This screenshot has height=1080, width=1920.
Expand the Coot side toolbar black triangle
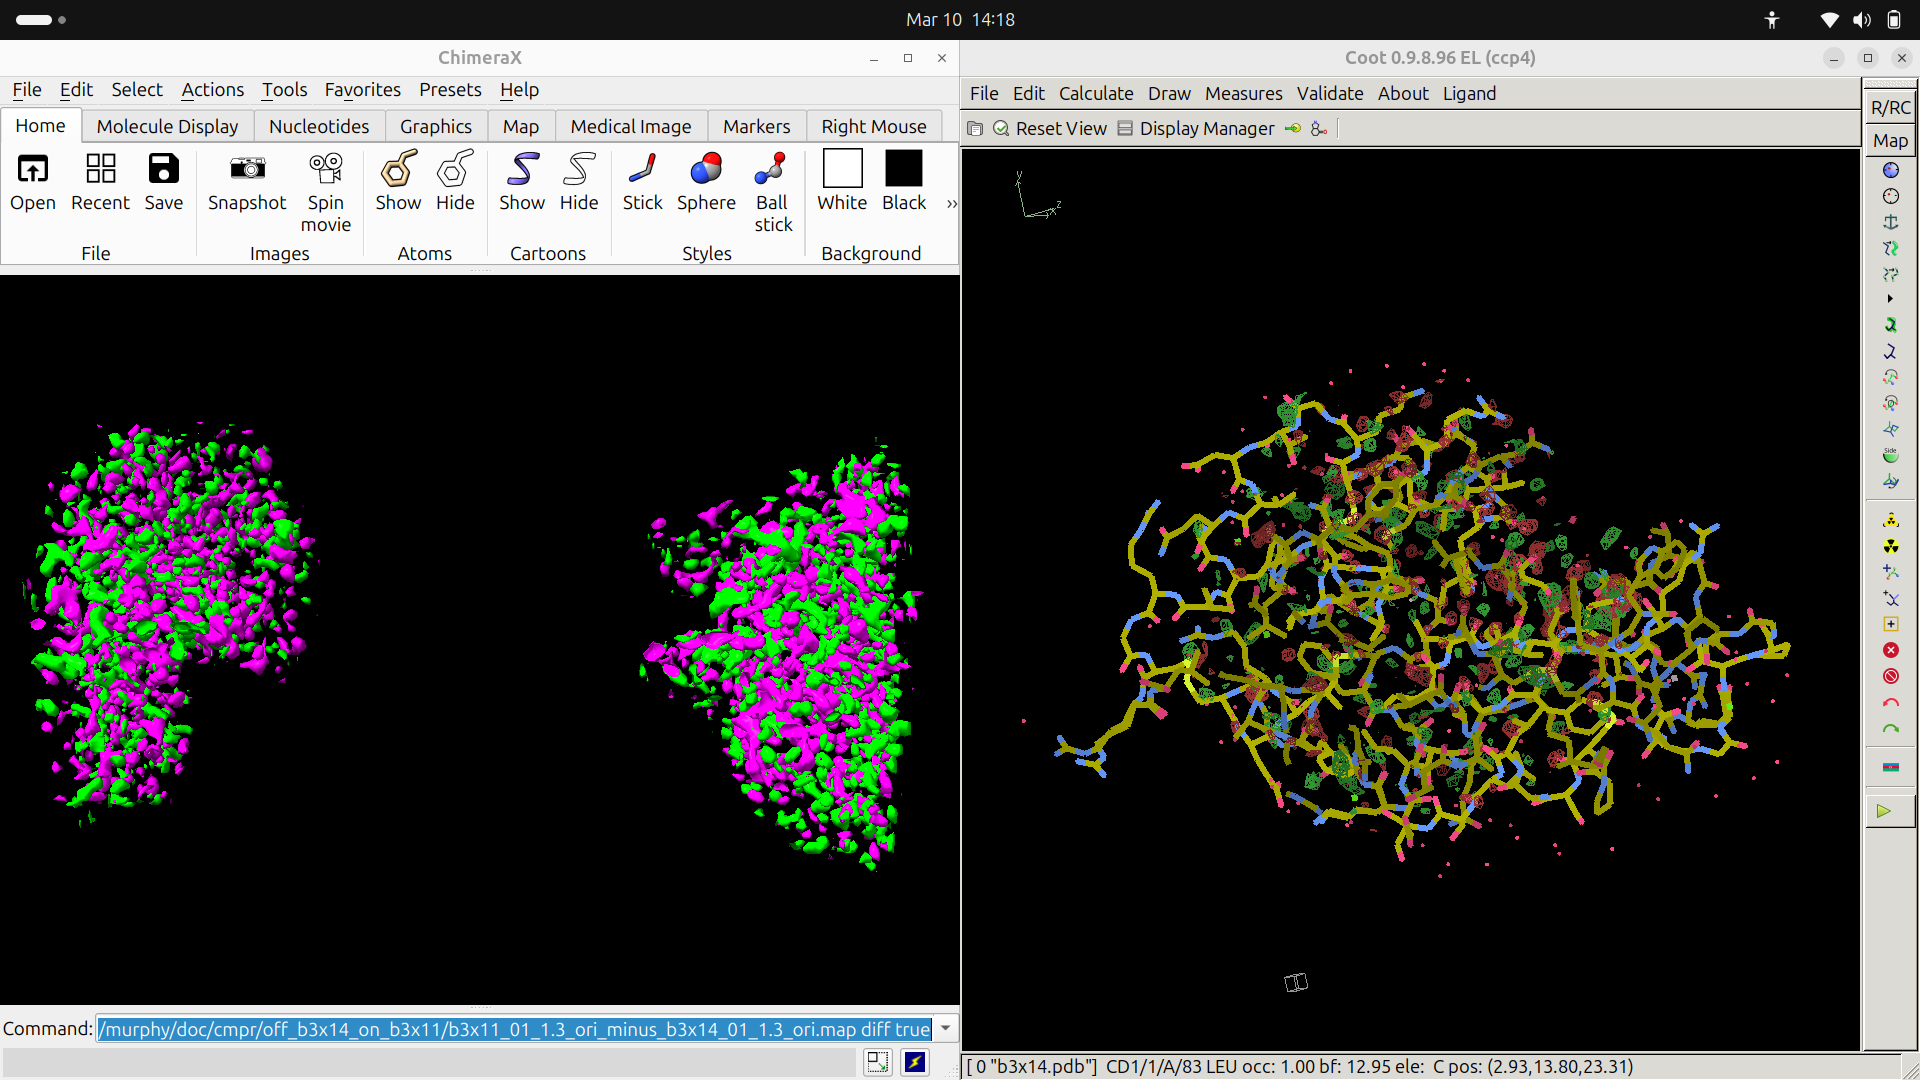1889,299
